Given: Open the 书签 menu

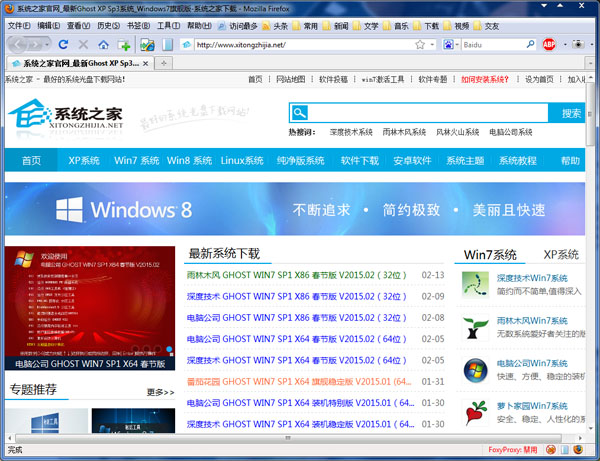Looking at the screenshot, I should point(138,26).
